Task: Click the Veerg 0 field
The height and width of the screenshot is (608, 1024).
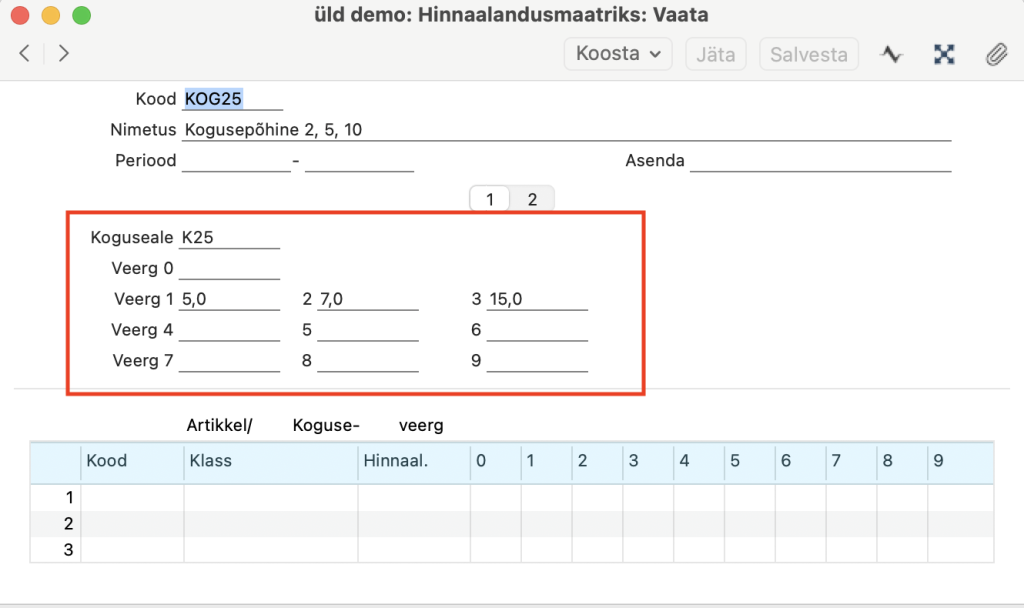Action: point(229,268)
